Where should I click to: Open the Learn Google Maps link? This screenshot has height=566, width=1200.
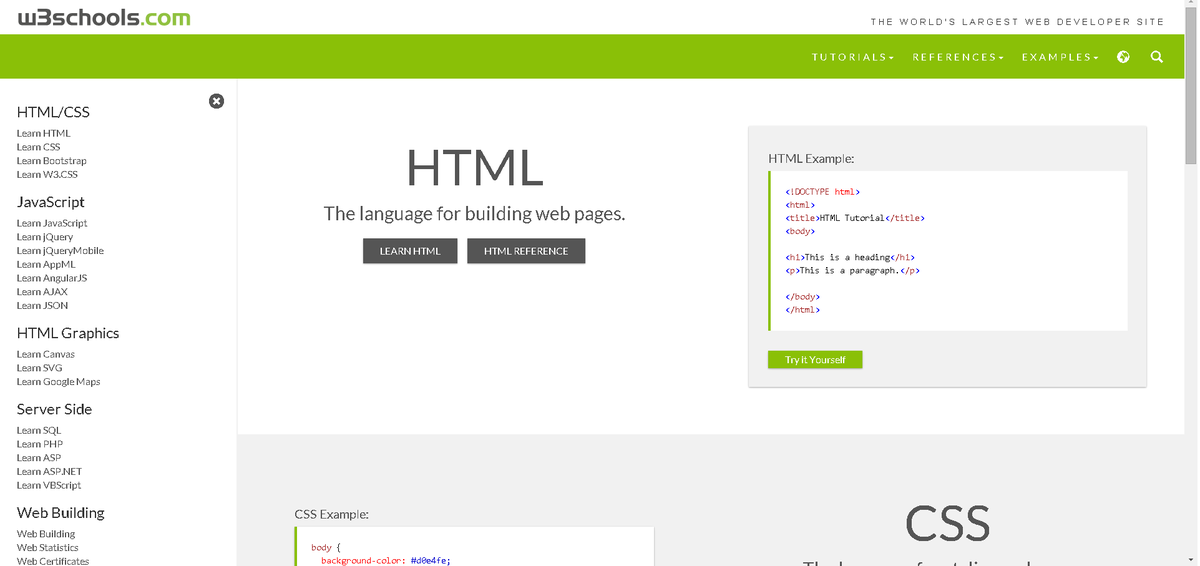click(58, 382)
